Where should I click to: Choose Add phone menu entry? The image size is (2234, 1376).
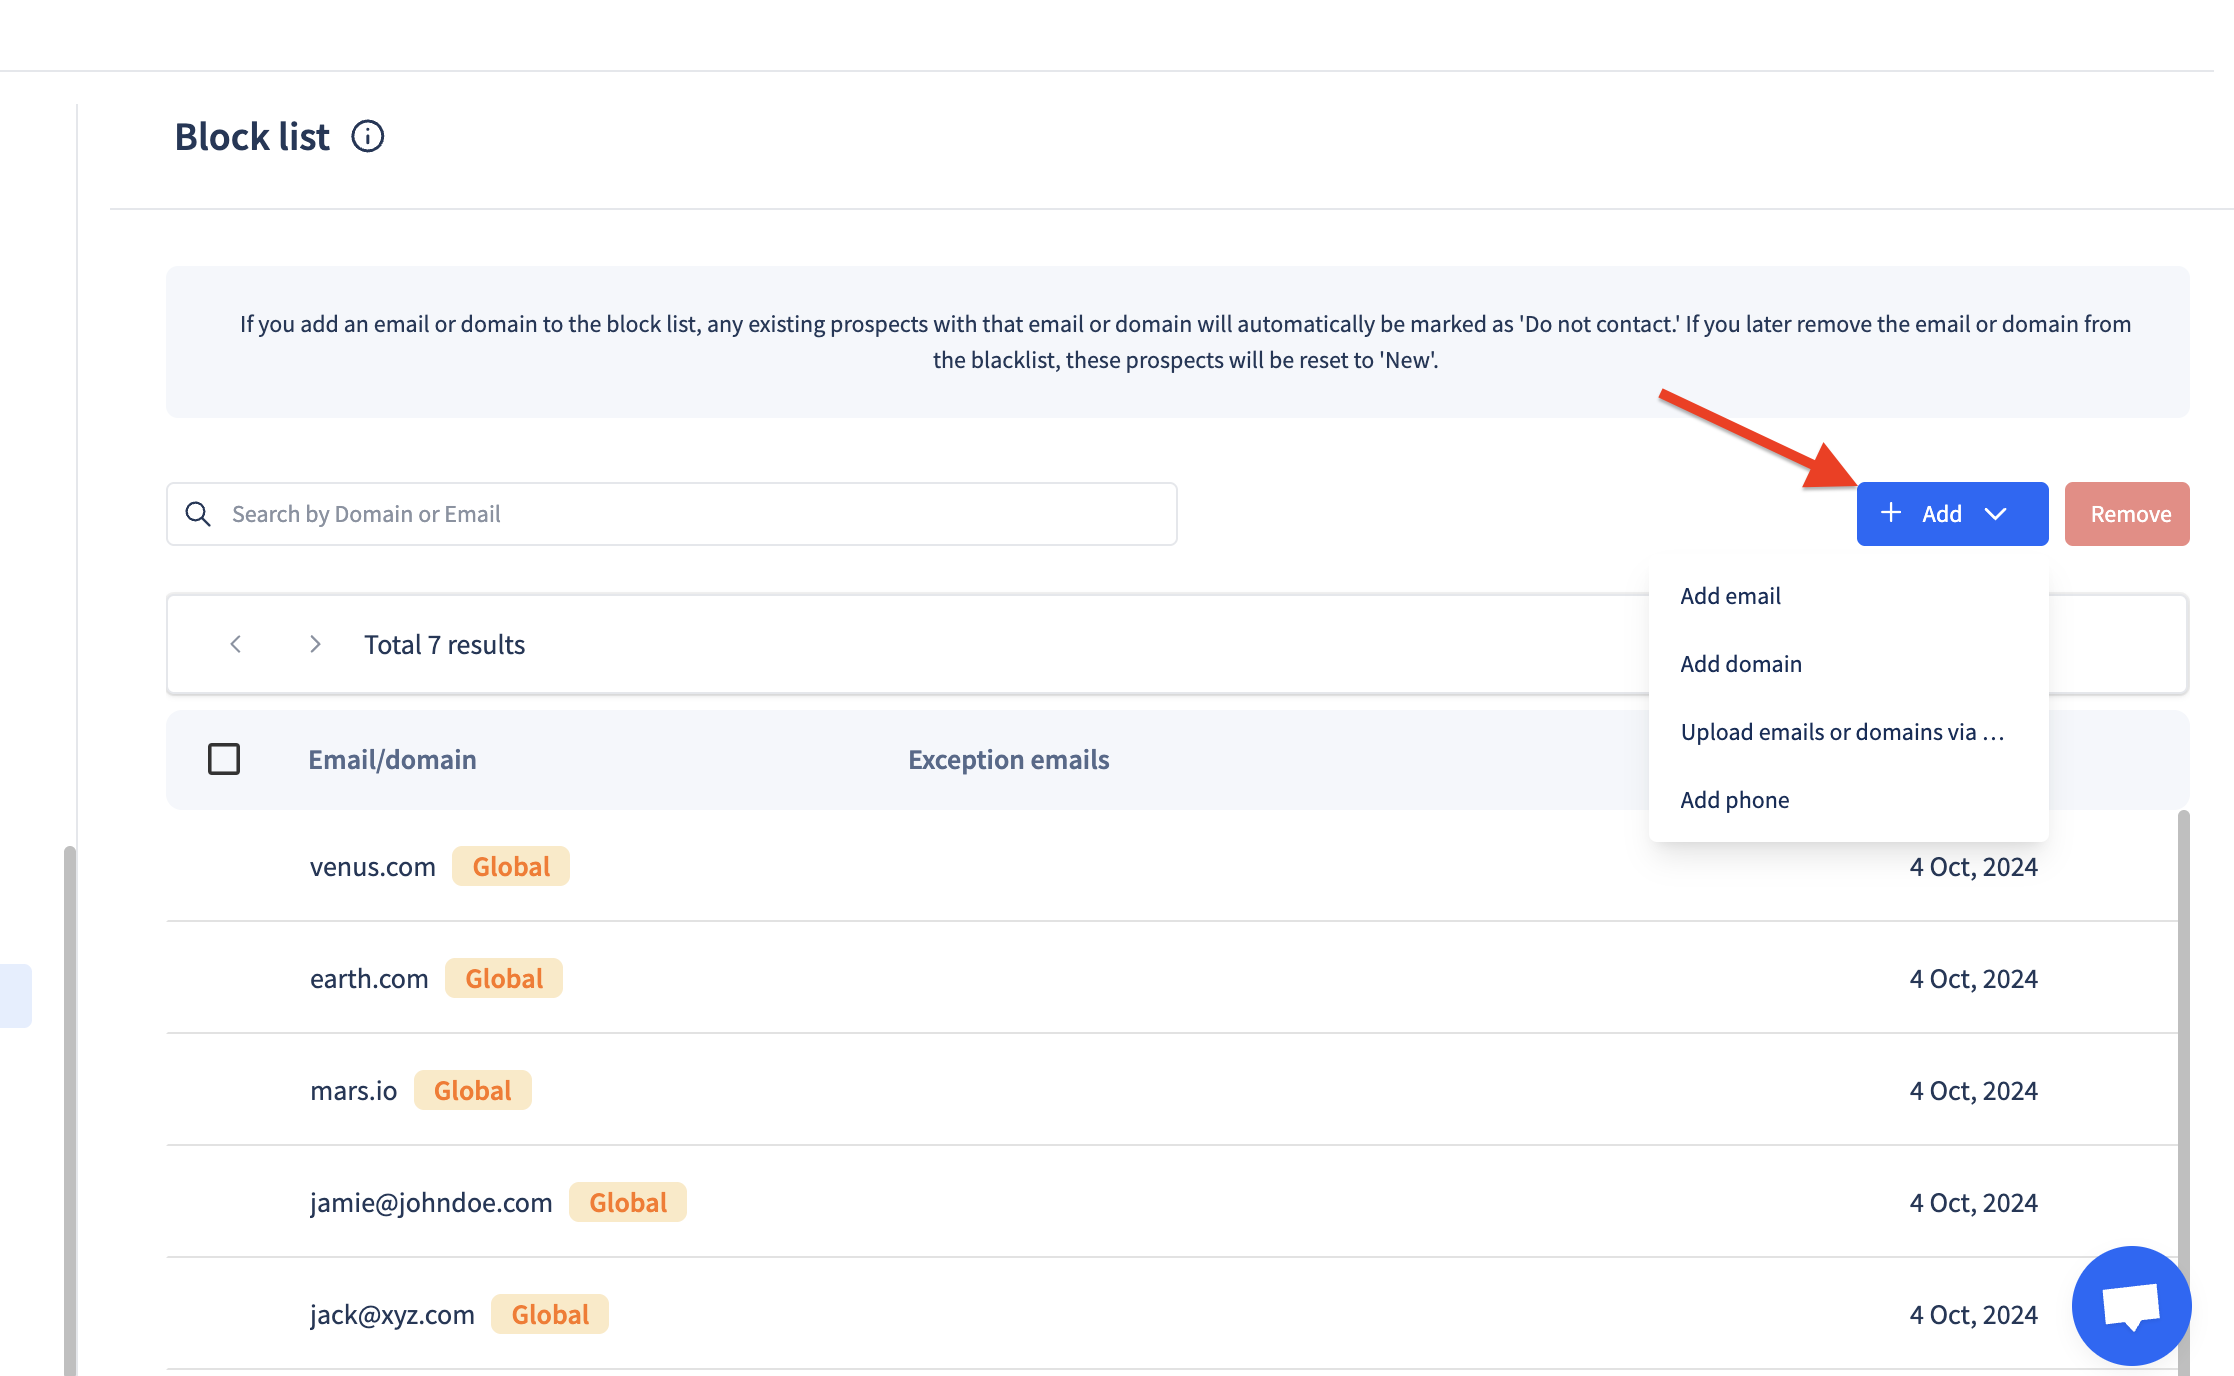1734,800
